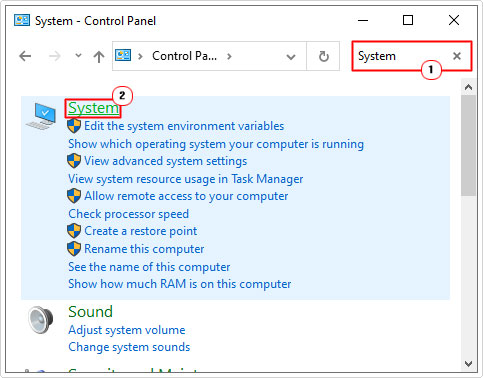Image resolution: width=483 pixels, height=378 pixels.
Task: Open the recent locations dropdown arrow
Action: (78, 55)
